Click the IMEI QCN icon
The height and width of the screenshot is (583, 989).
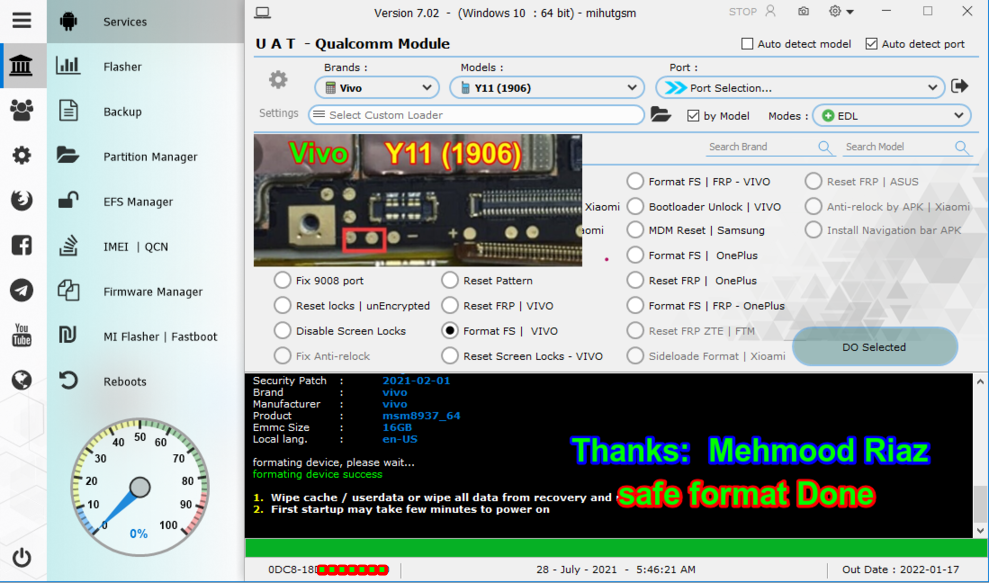[68, 245]
